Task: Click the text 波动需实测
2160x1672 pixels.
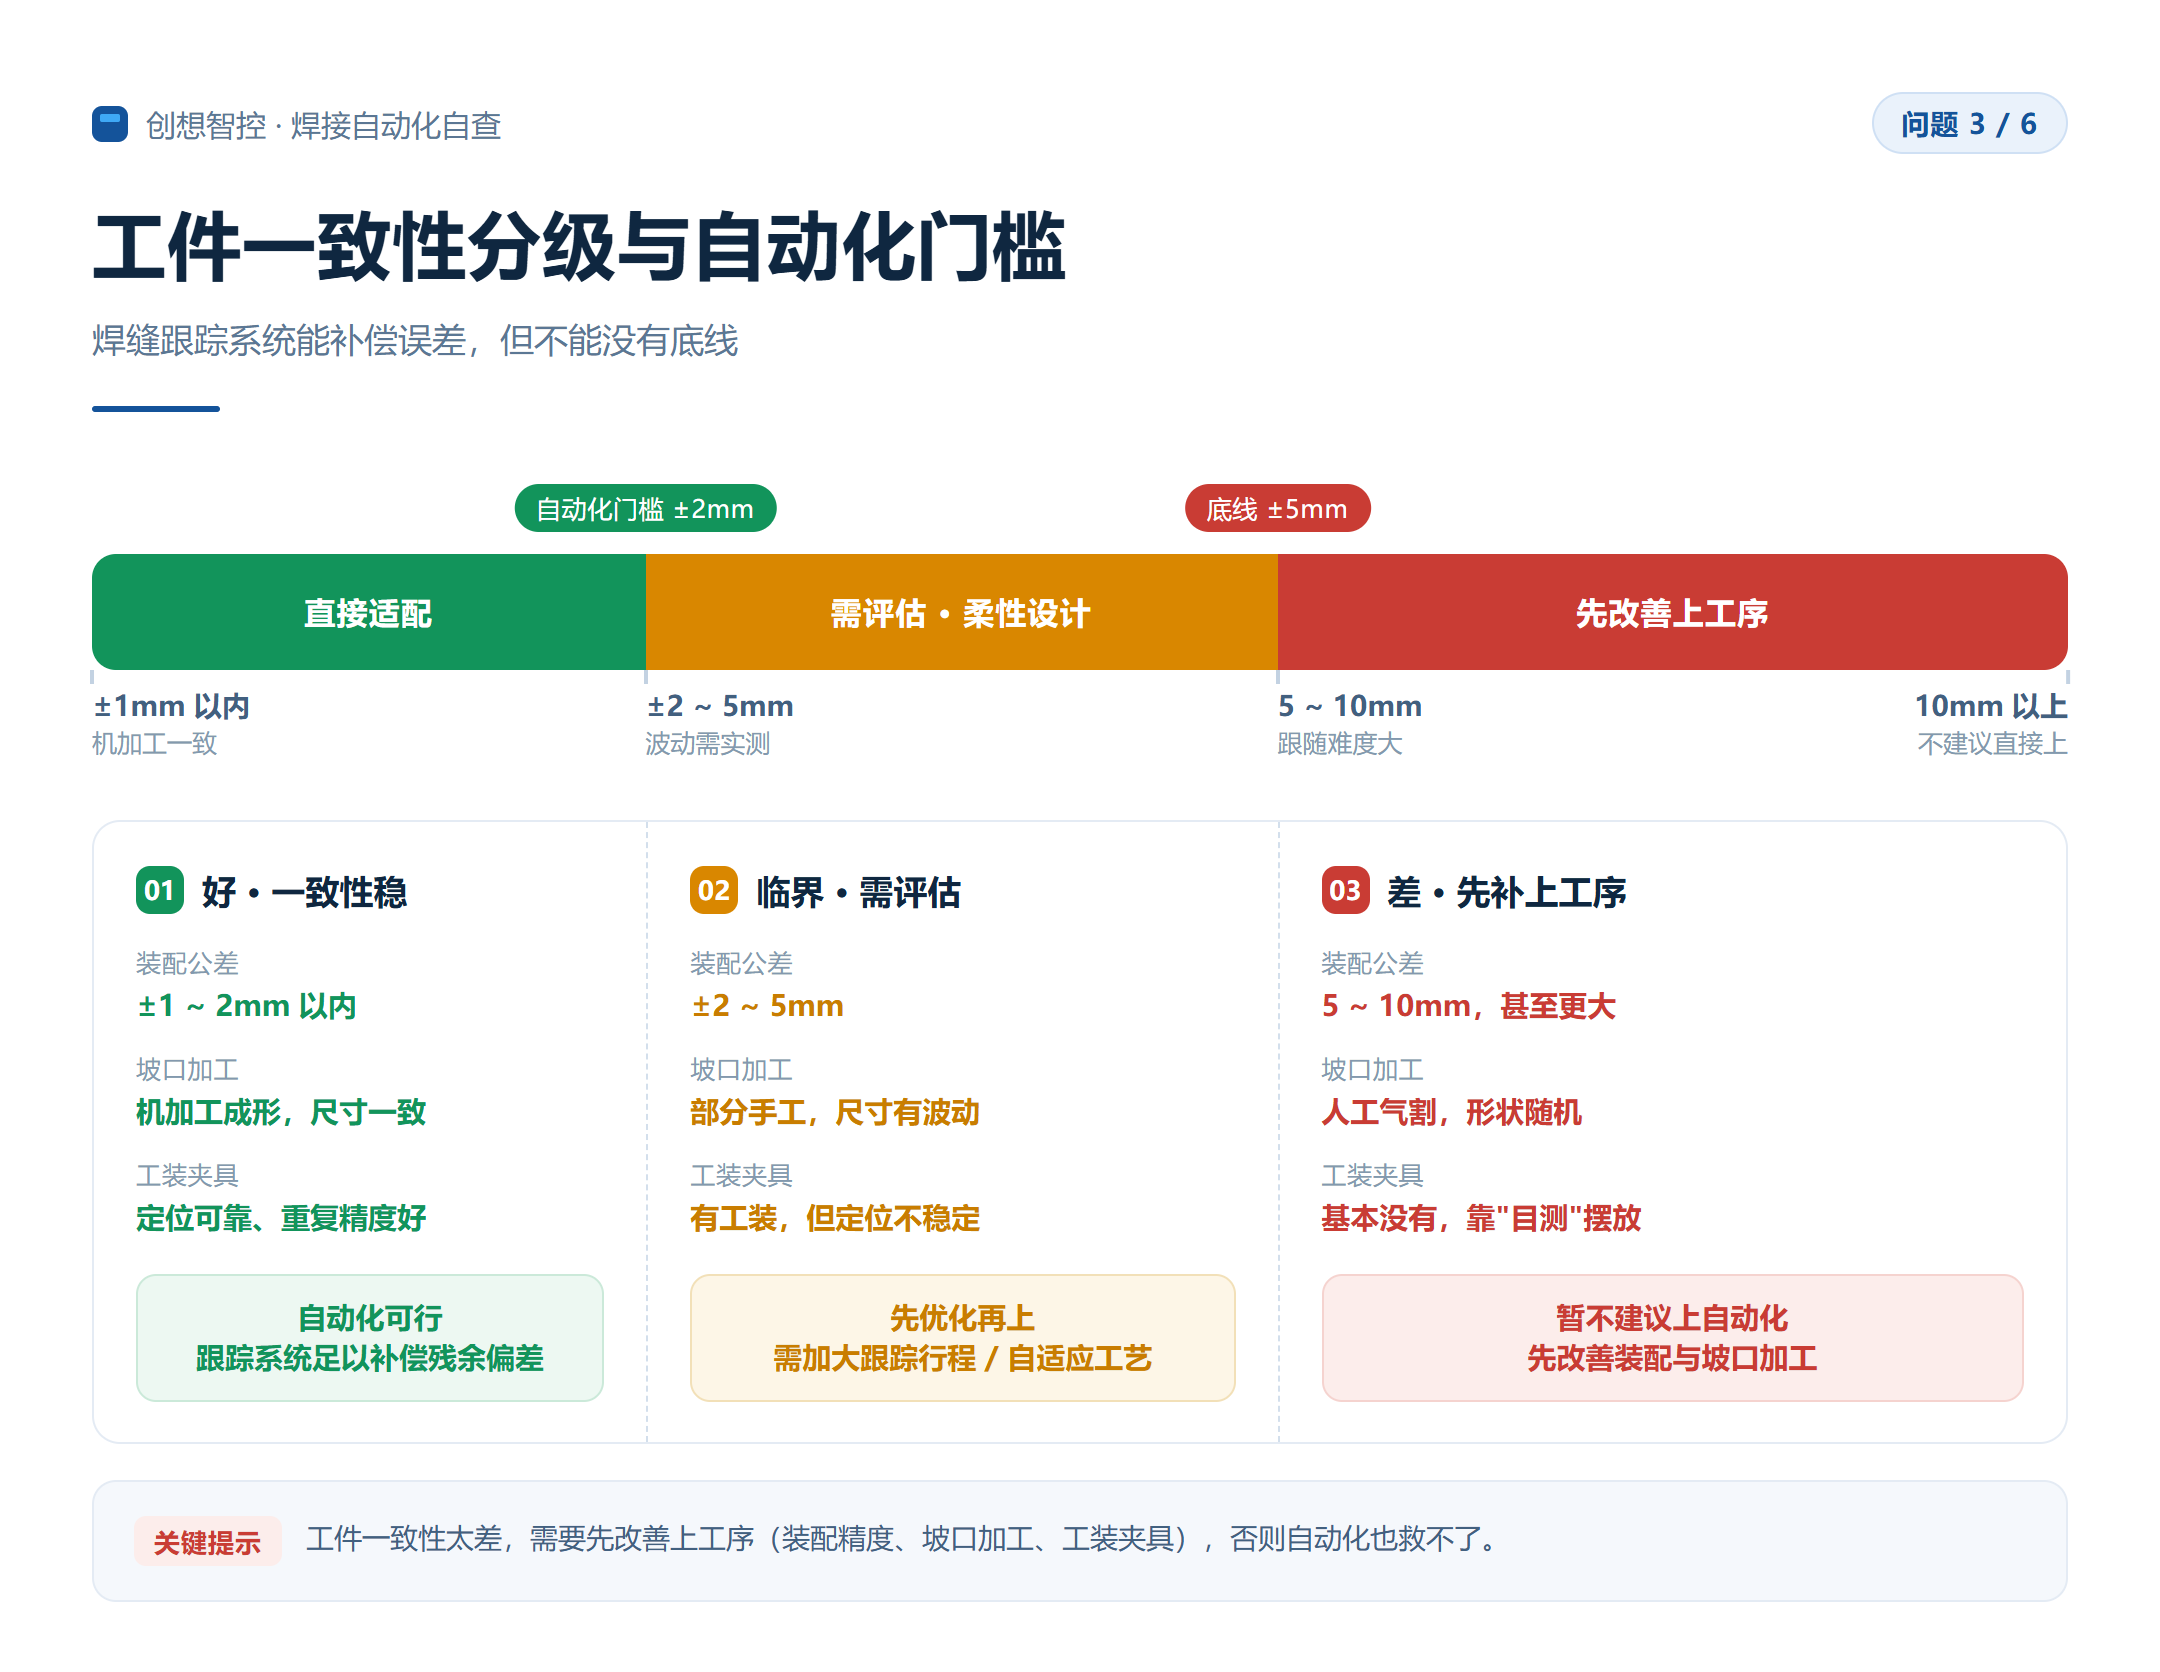Action: coord(708,744)
